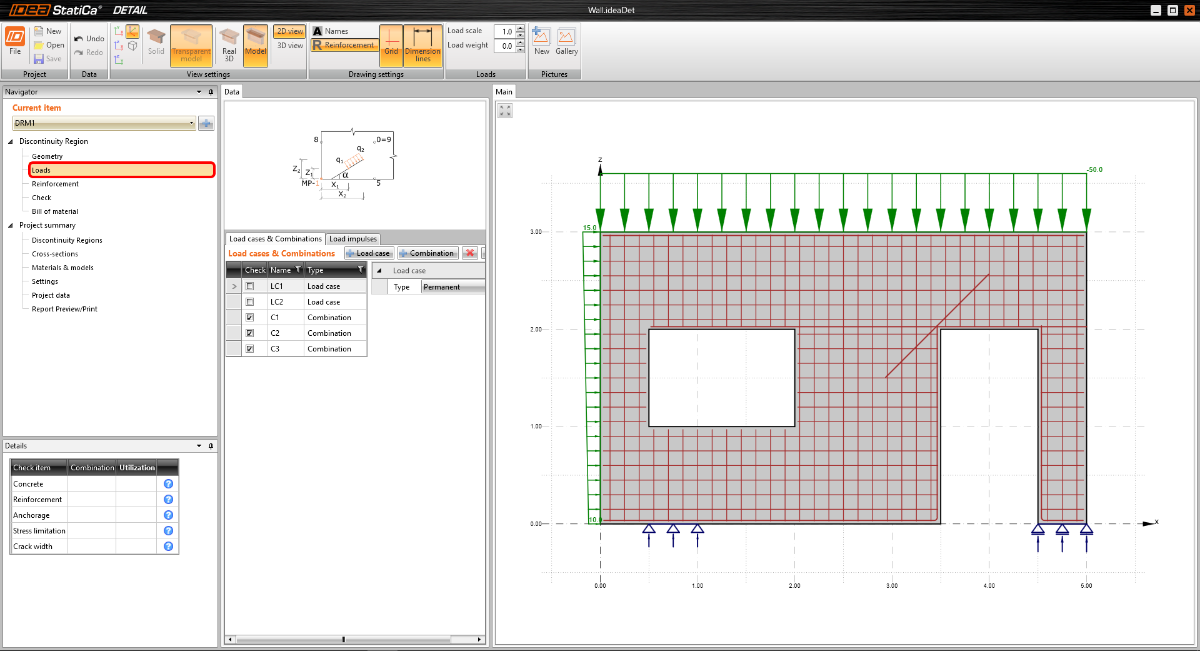
Task: Select the Main tab
Action: click(x=503, y=91)
